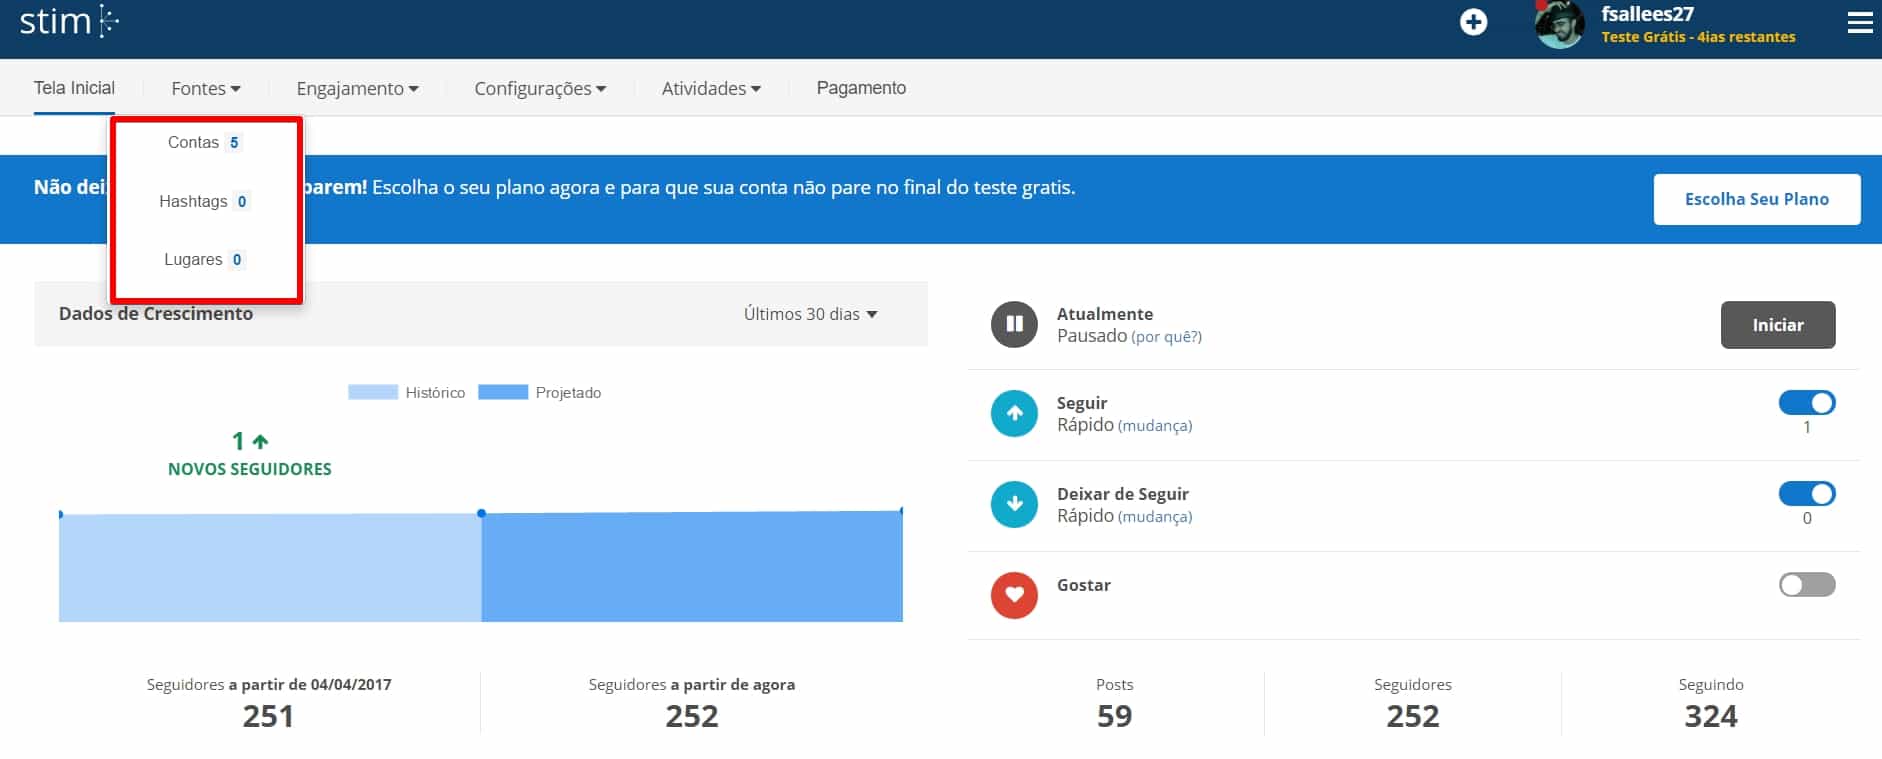This screenshot has width=1882, height=759.
Task: Click the stim logo
Action: [x=69, y=21]
